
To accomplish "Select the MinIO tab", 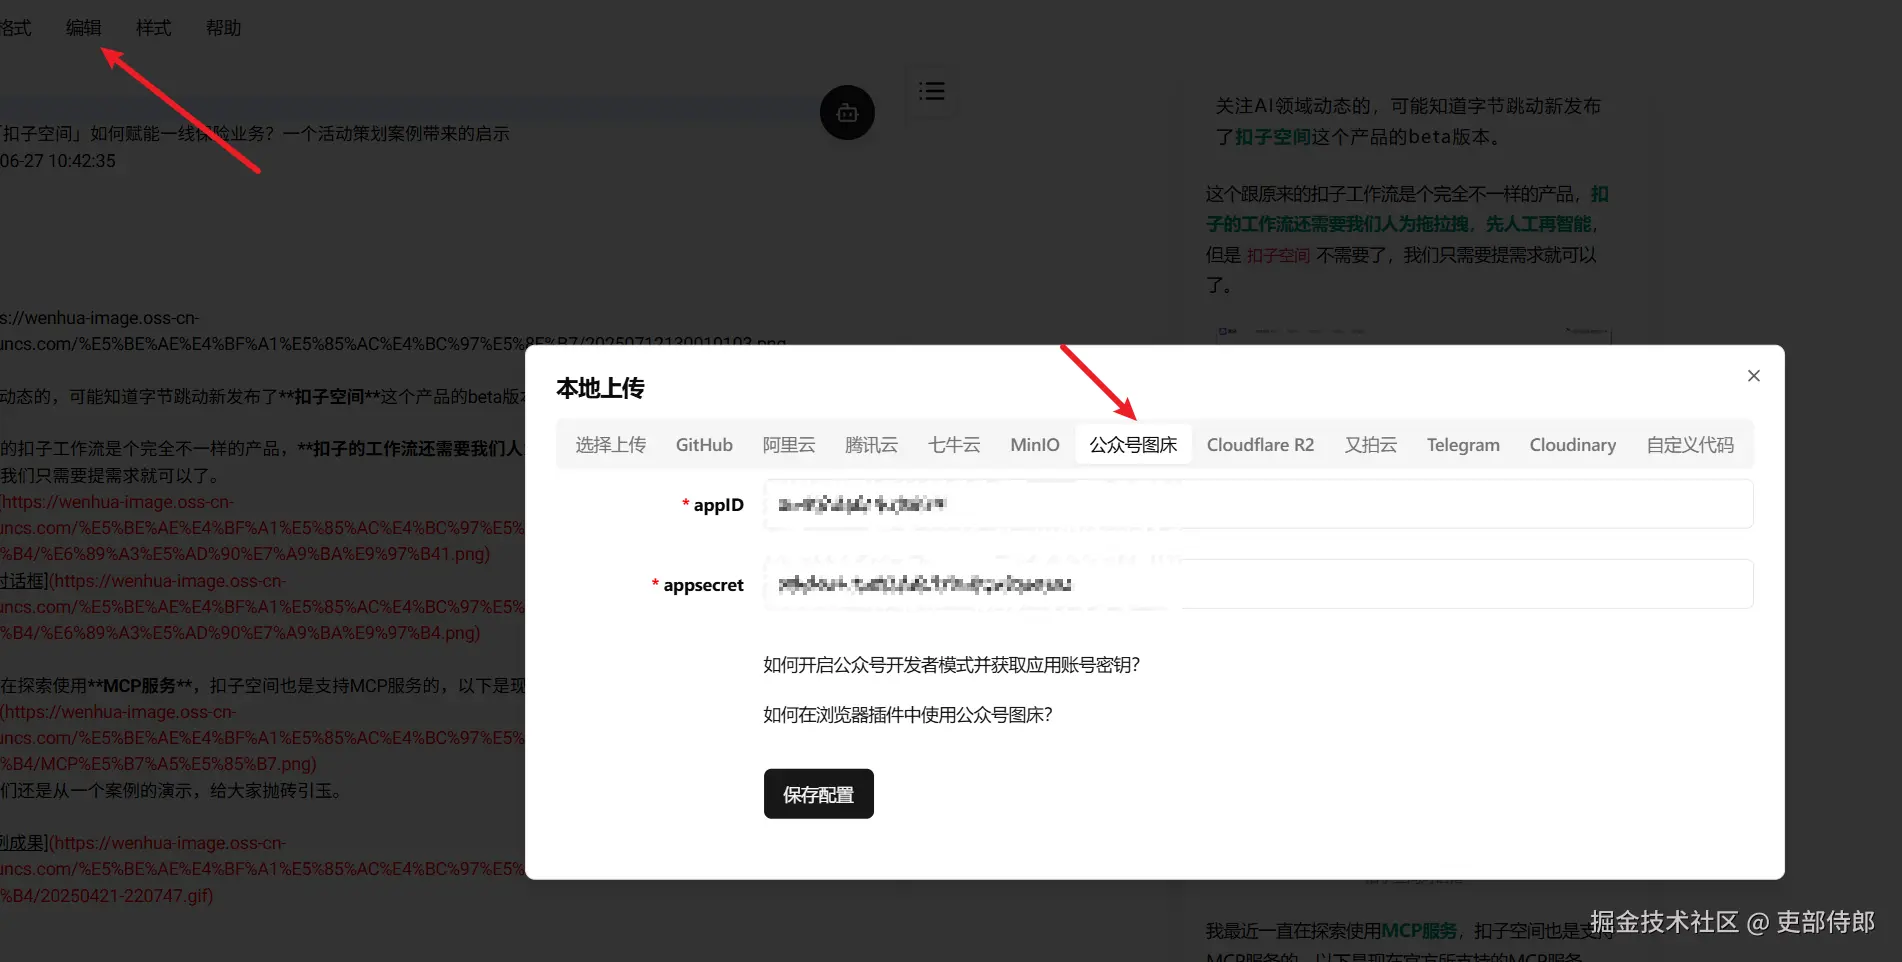I will [1034, 444].
